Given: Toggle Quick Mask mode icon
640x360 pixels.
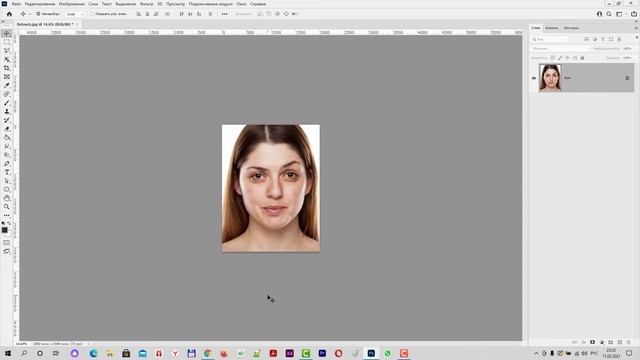Looking at the screenshot, I should coord(7,242).
